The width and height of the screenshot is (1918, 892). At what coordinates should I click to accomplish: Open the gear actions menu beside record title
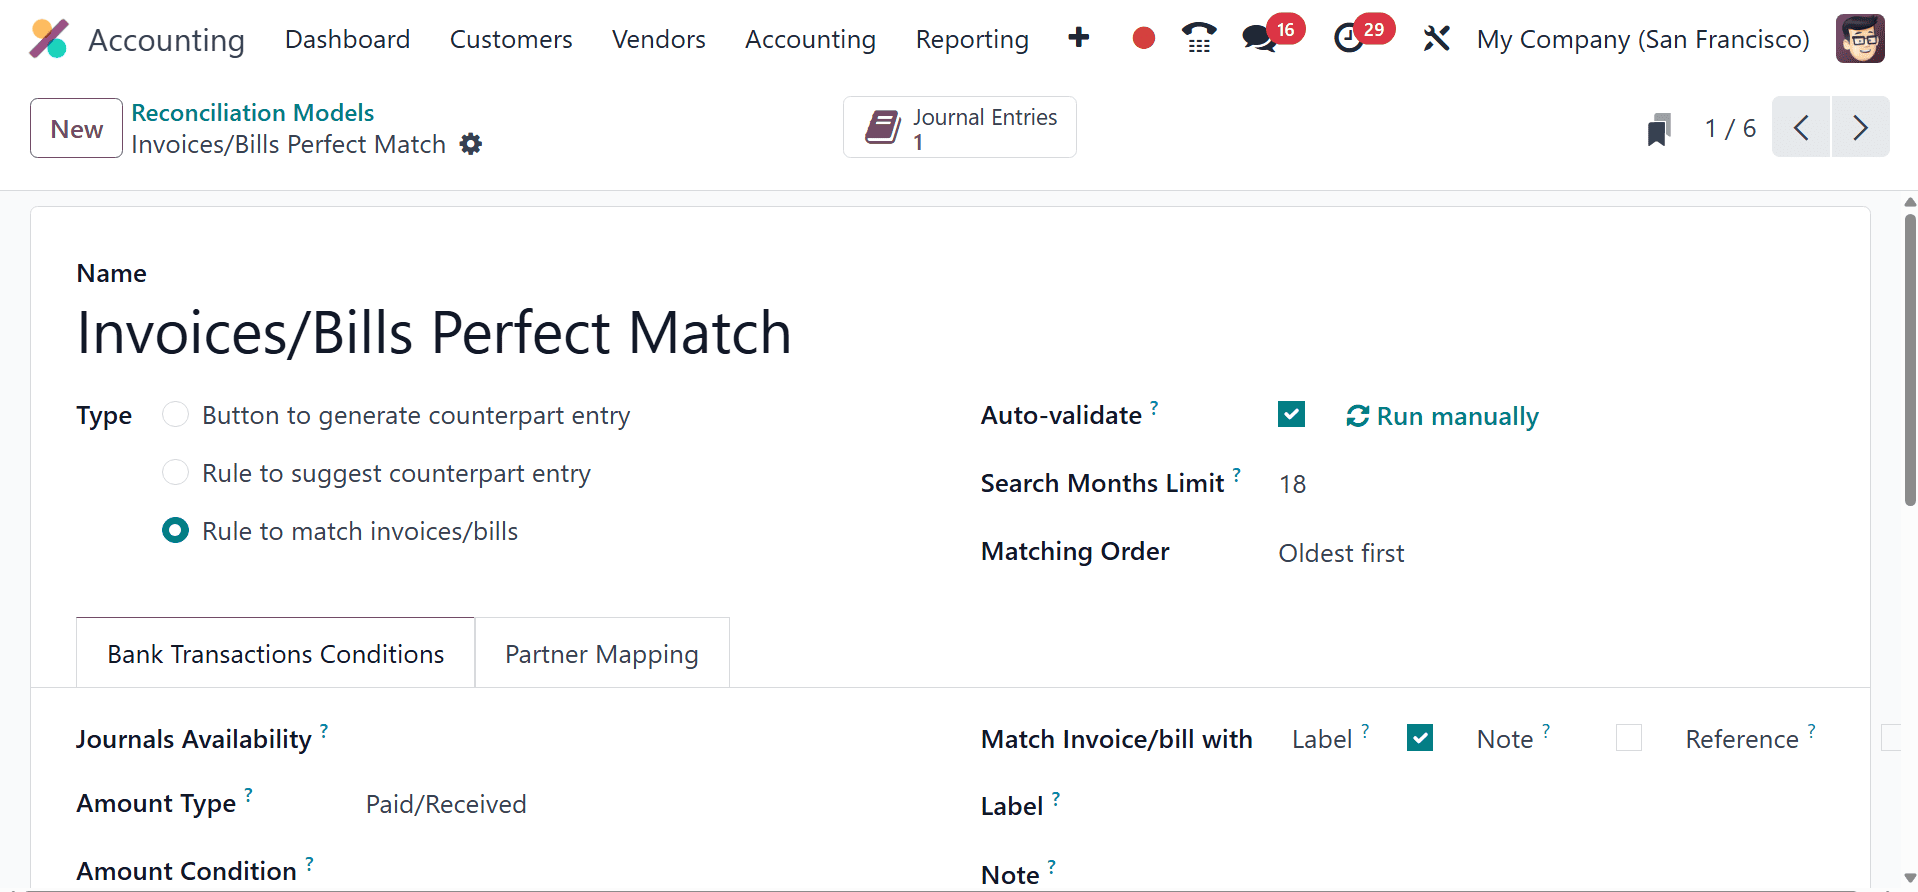[x=471, y=144]
